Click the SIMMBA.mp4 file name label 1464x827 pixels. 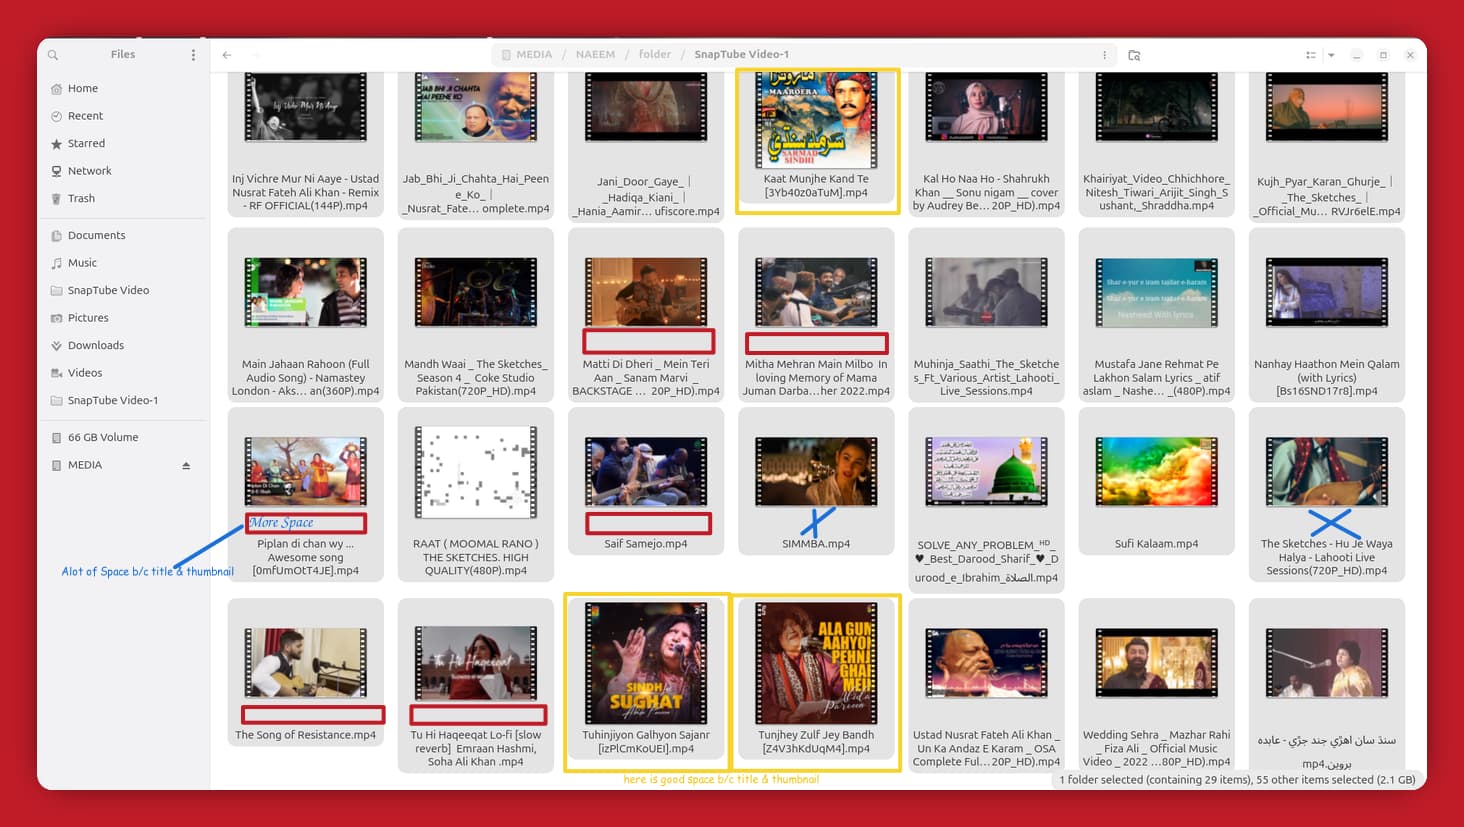(816, 544)
